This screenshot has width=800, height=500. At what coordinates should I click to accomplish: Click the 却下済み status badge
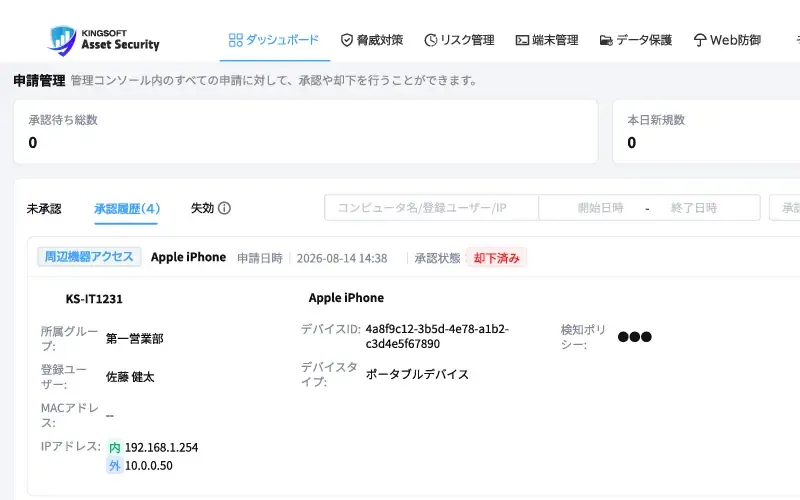pyautogui.click(x=496, y=258)
